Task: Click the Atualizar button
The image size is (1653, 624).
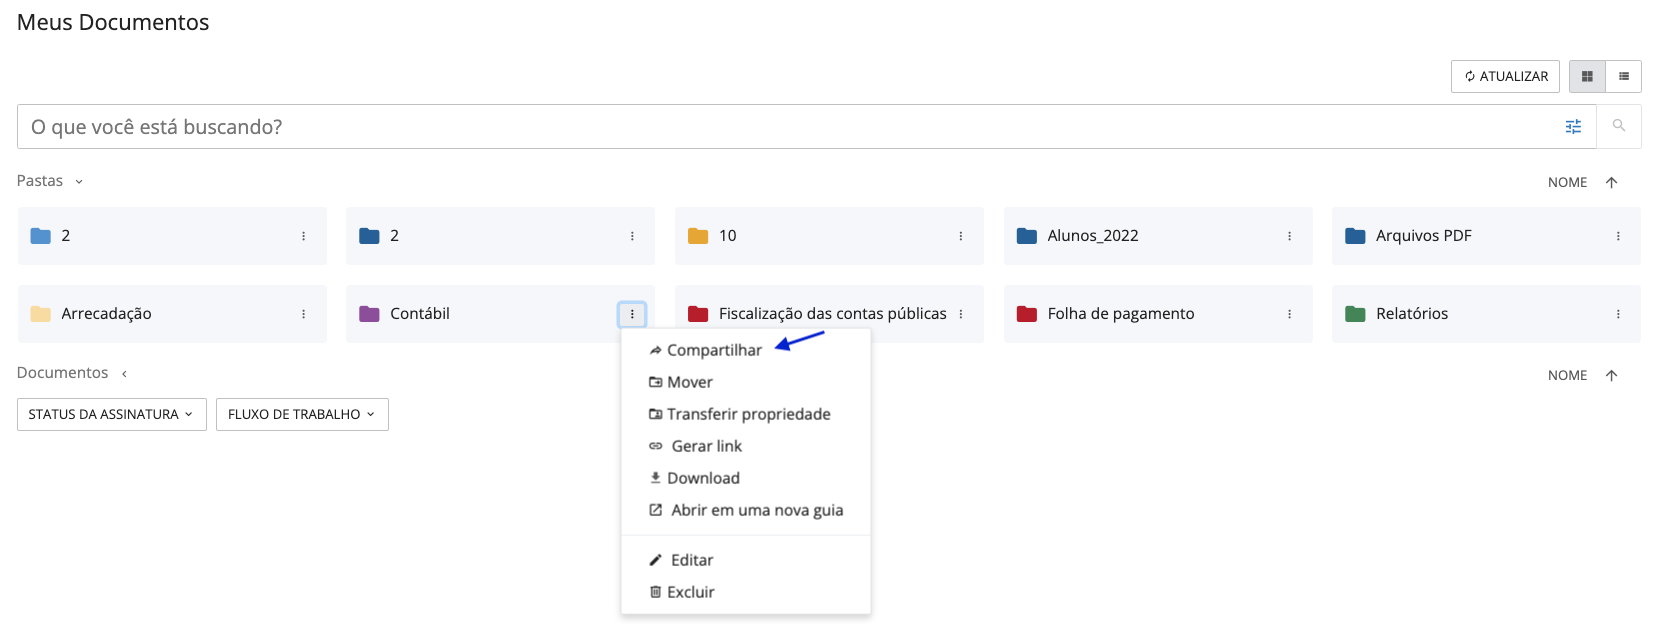Action: coord(1504,77)
